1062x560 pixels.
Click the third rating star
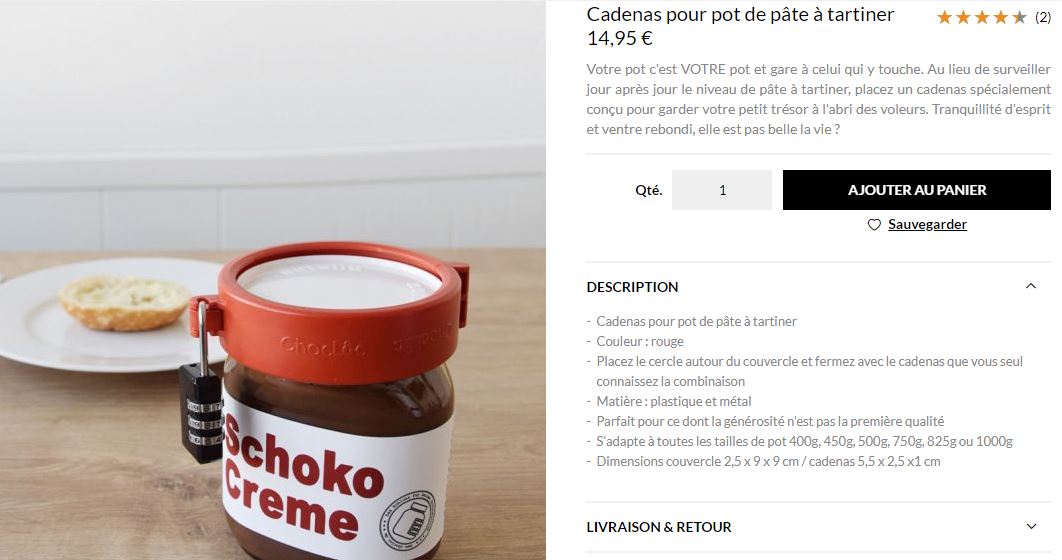(982, 18)
